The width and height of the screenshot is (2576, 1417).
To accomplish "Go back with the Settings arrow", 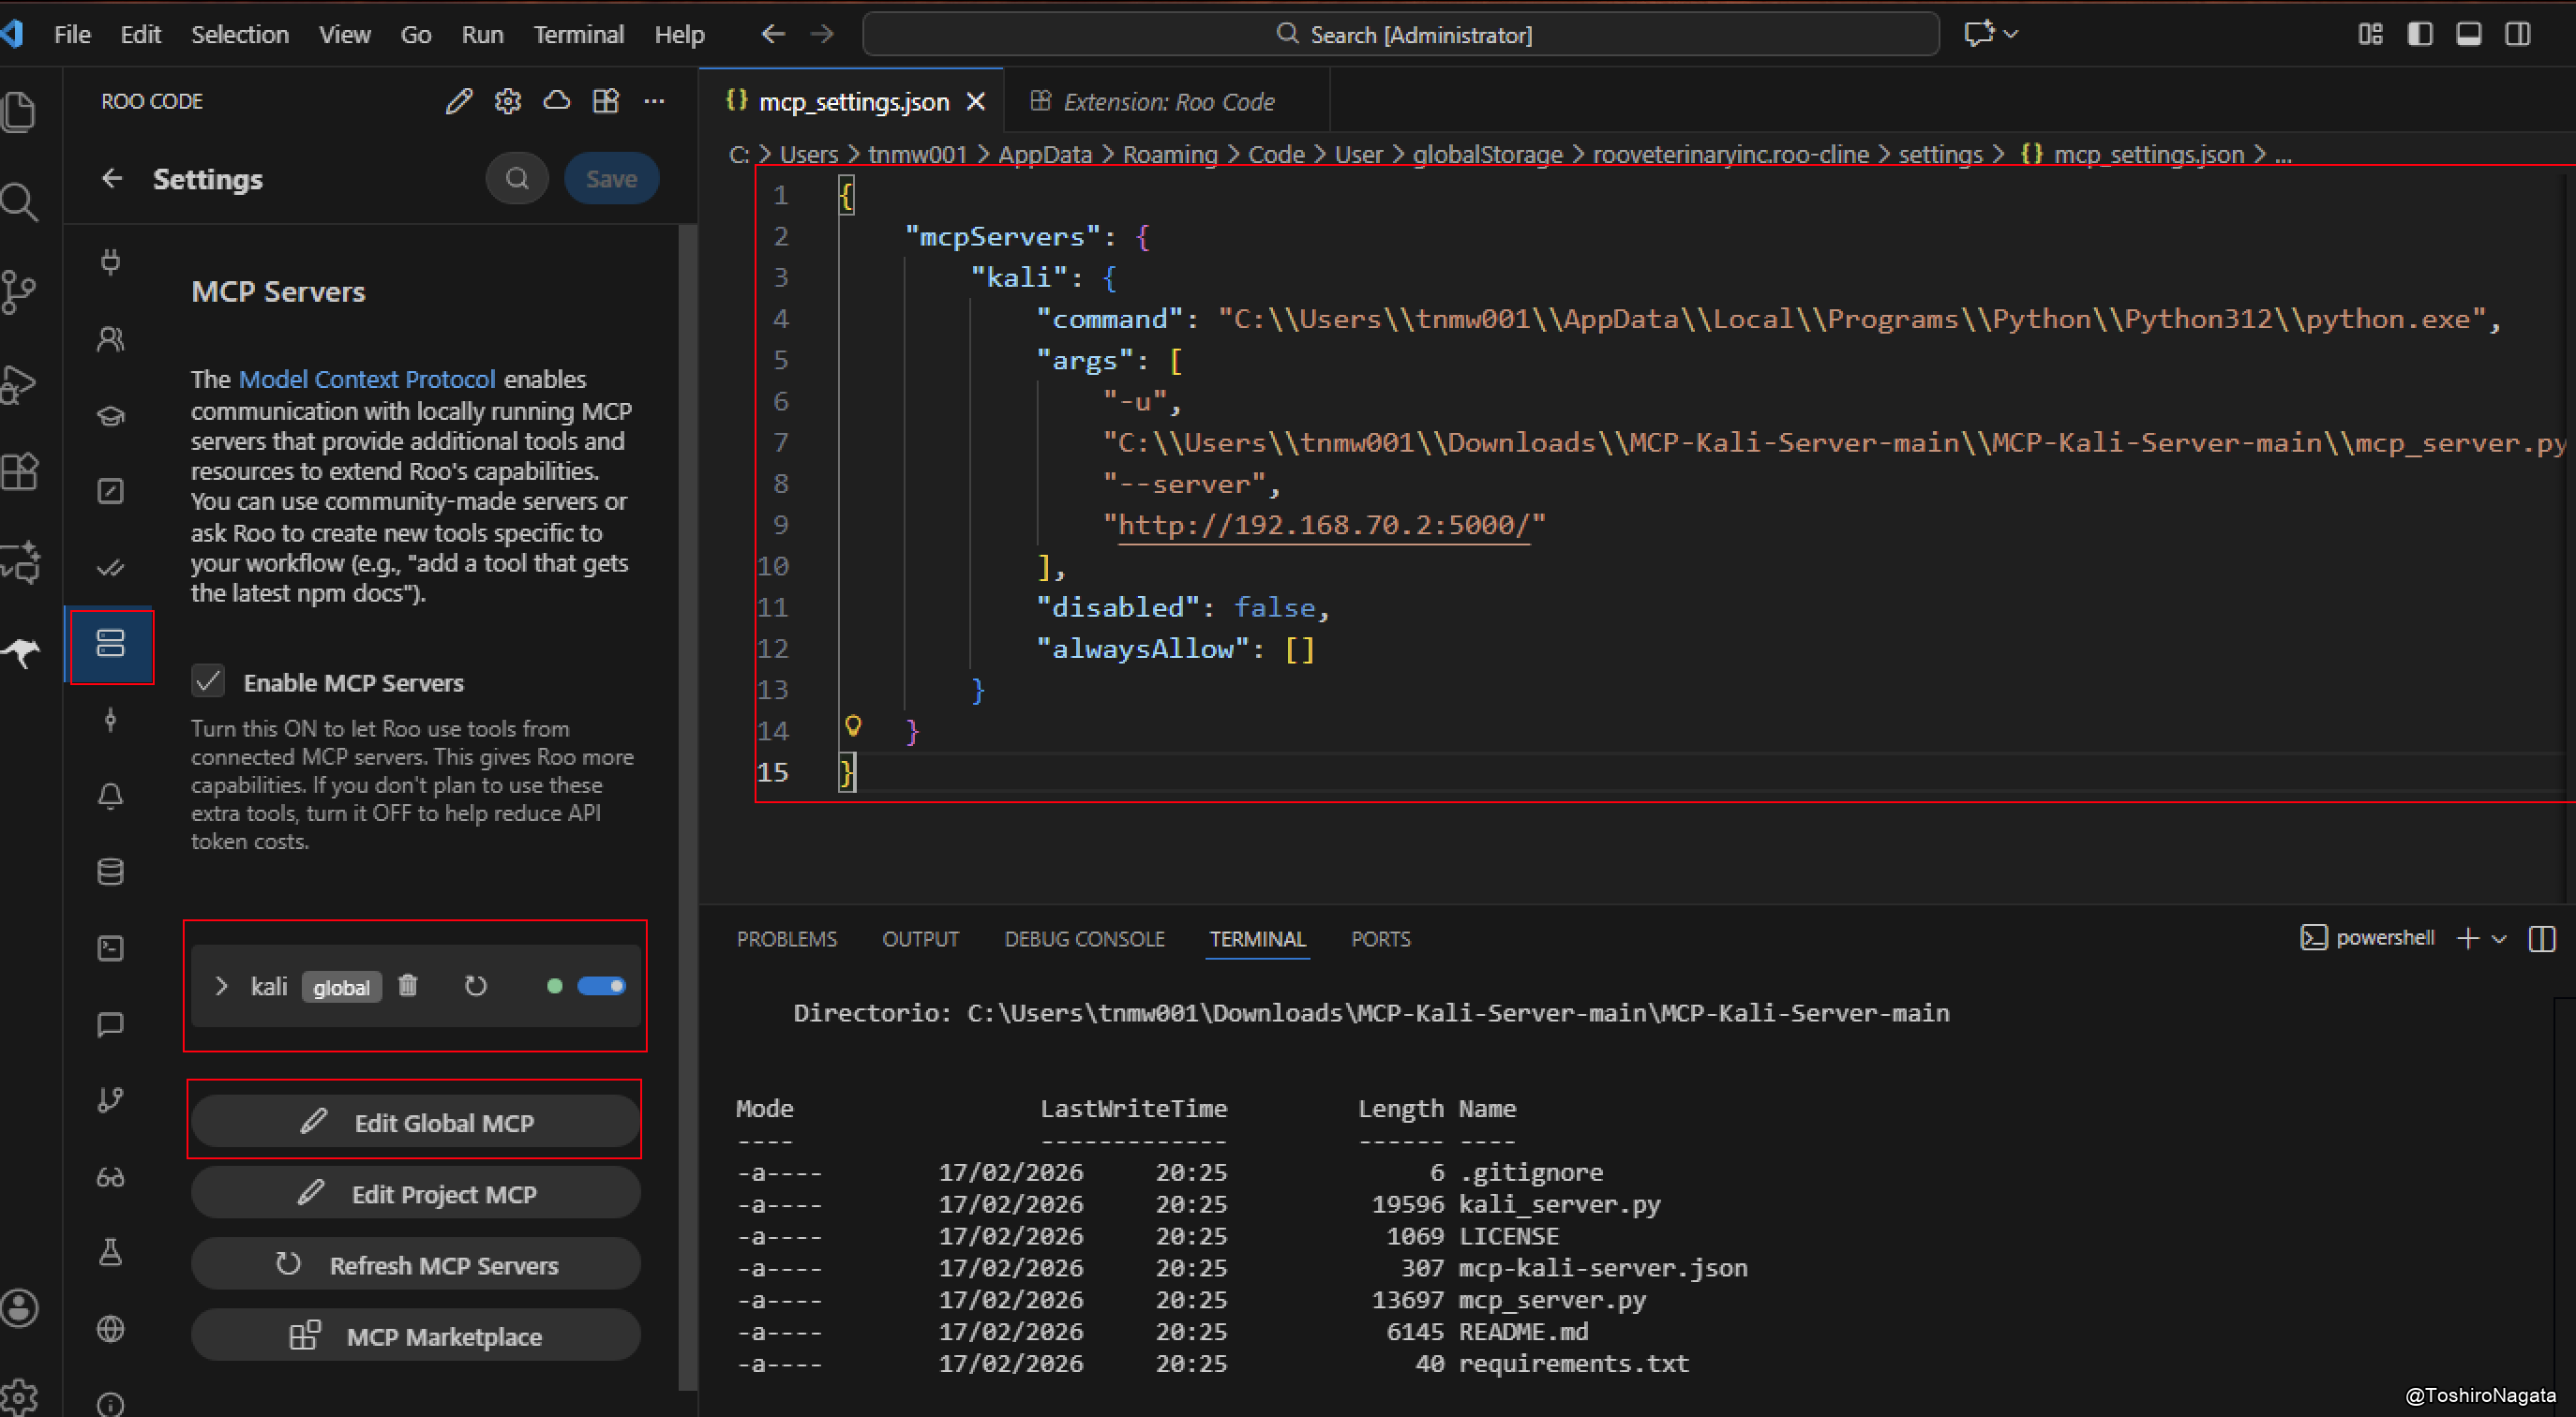I will pos(112,179).
